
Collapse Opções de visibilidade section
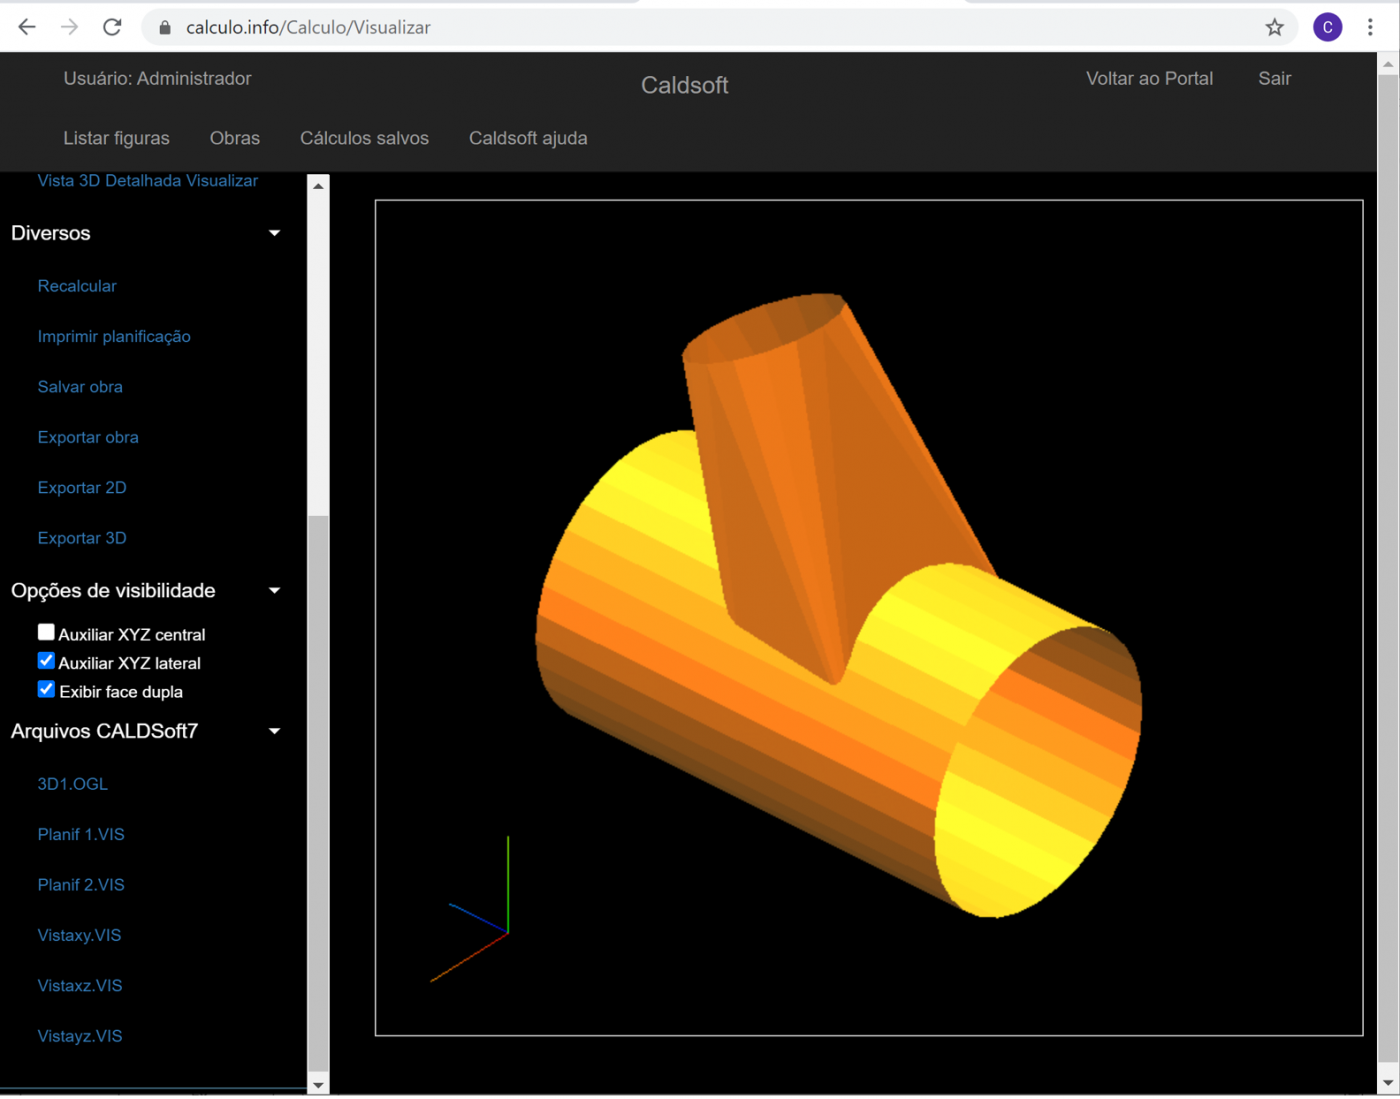coord(274,591)
